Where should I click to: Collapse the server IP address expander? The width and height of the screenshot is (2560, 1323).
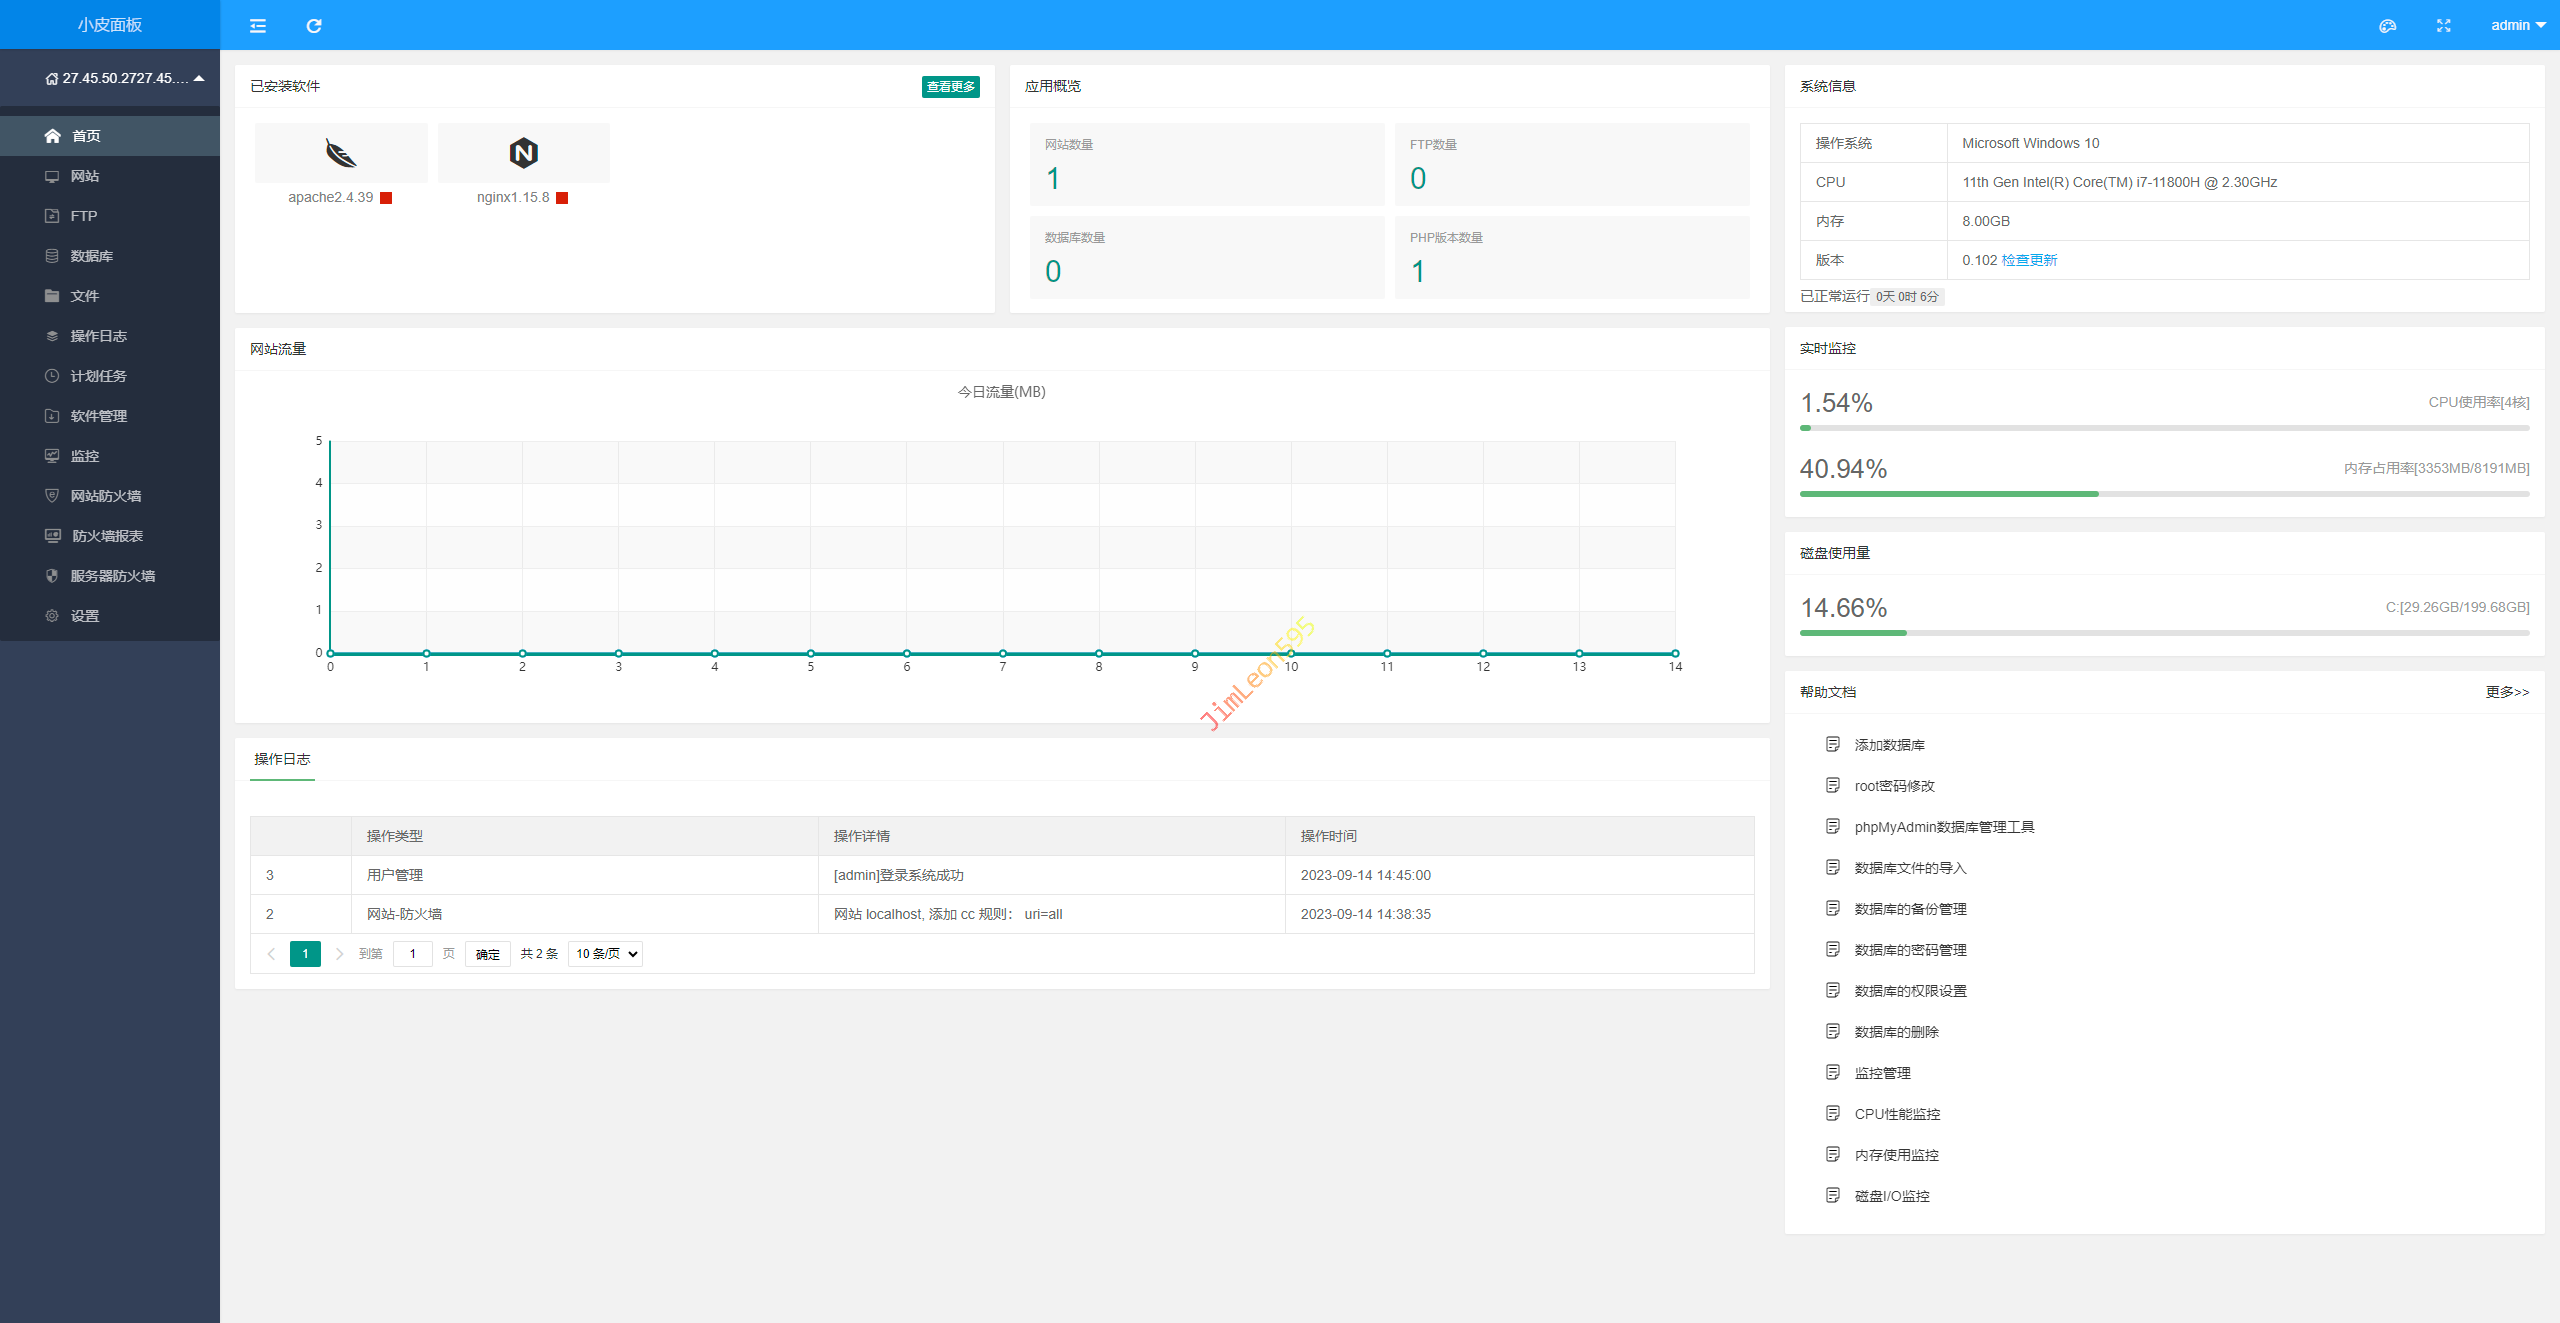coord(199,78)
